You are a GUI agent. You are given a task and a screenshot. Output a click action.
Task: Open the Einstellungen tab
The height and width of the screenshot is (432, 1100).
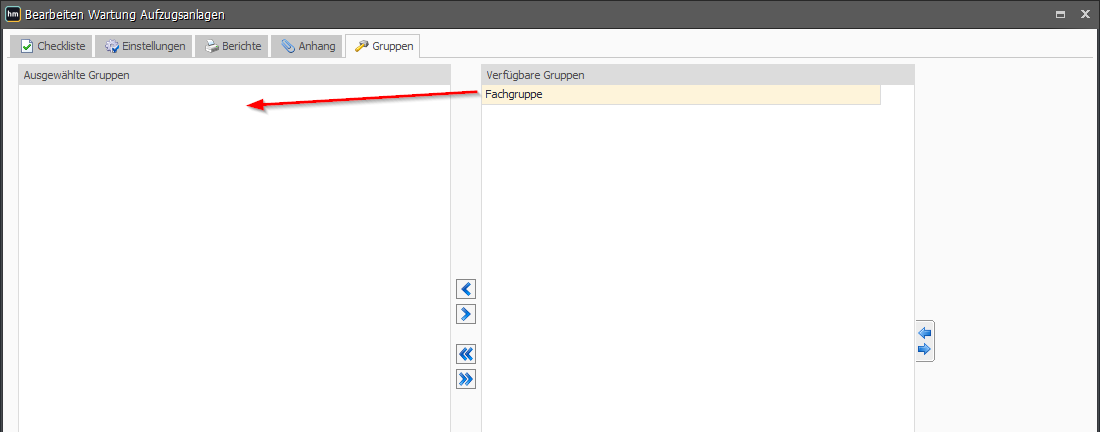(x=145, y=46)
